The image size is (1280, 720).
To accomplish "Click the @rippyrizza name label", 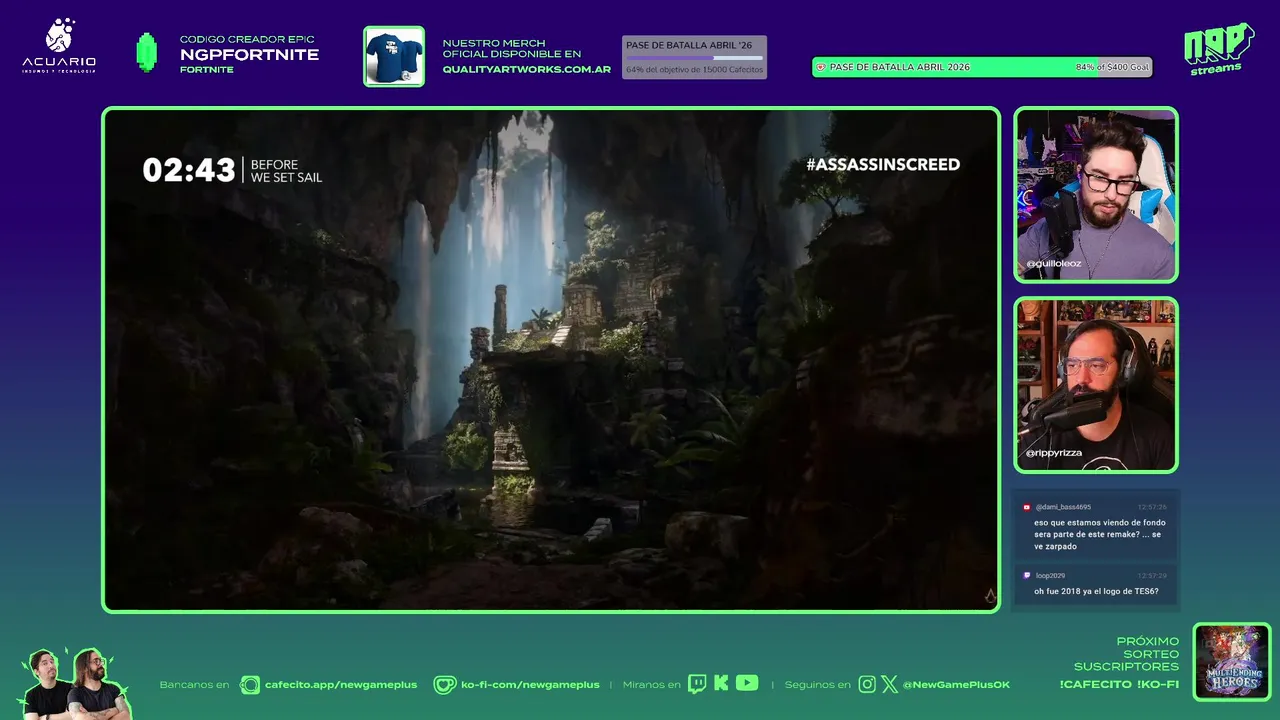I will pos(1054,453).
